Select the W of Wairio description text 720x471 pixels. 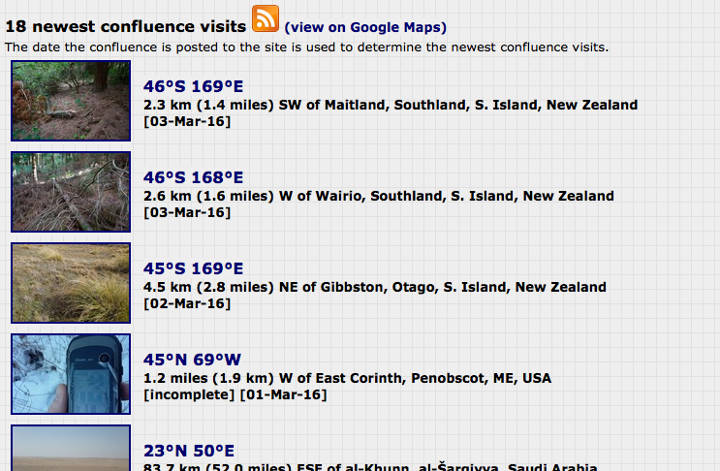(x=378, y=196)
